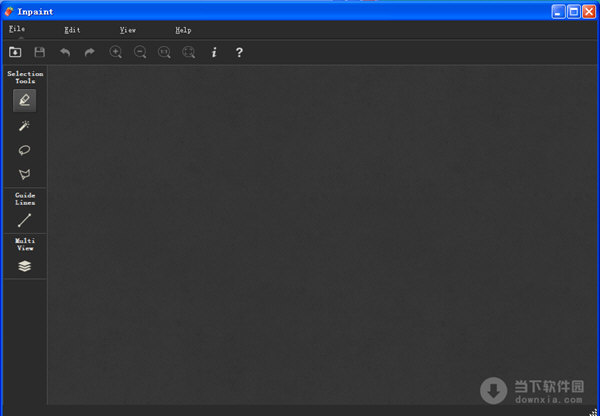Open the Edit menu
Screen dimensions: 600x416
tap(72, 30)
